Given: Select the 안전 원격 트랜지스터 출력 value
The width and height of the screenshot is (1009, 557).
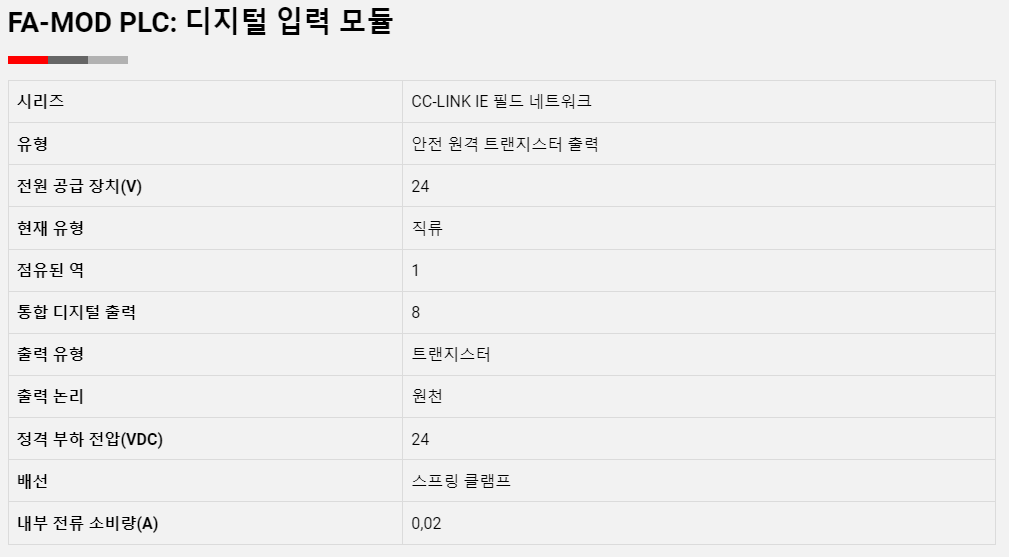Looking at the screenshot, I should [505, 143].
